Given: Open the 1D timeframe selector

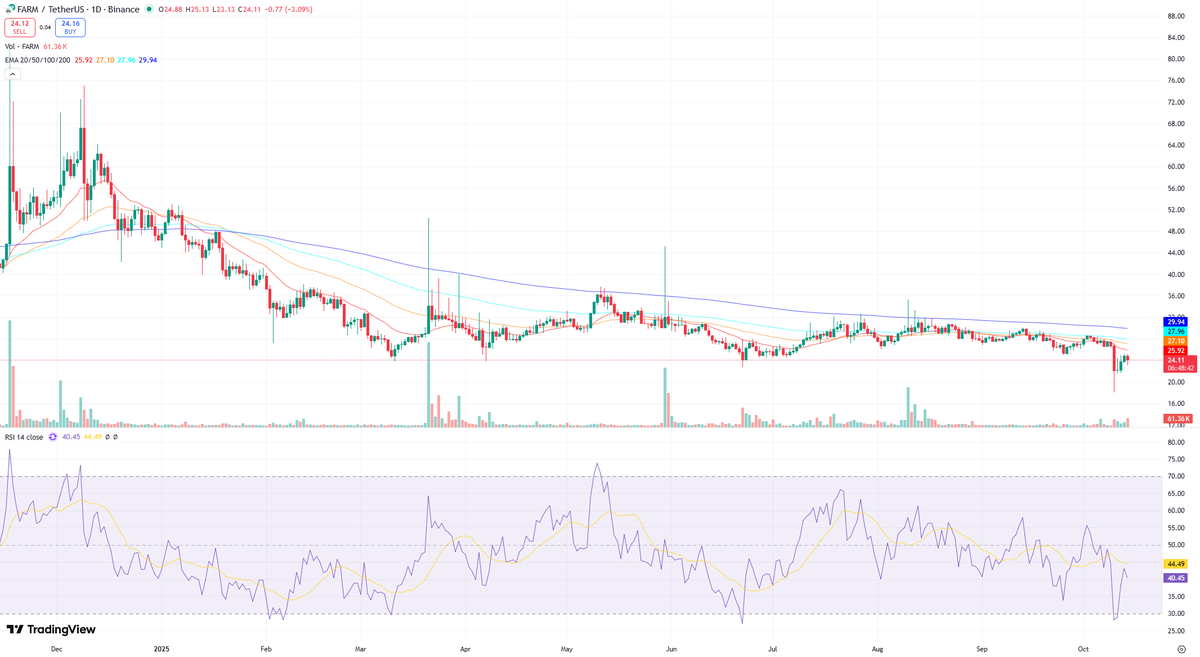Looking at the screenshot, I should click(x=97, y=9).
